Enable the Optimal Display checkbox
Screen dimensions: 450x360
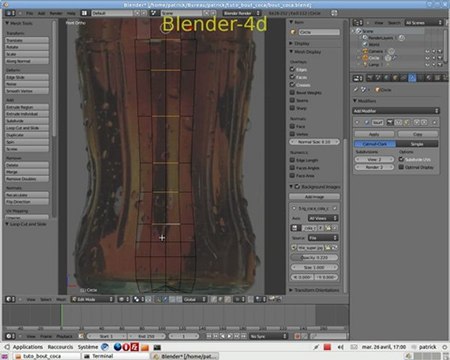(401, 167)
